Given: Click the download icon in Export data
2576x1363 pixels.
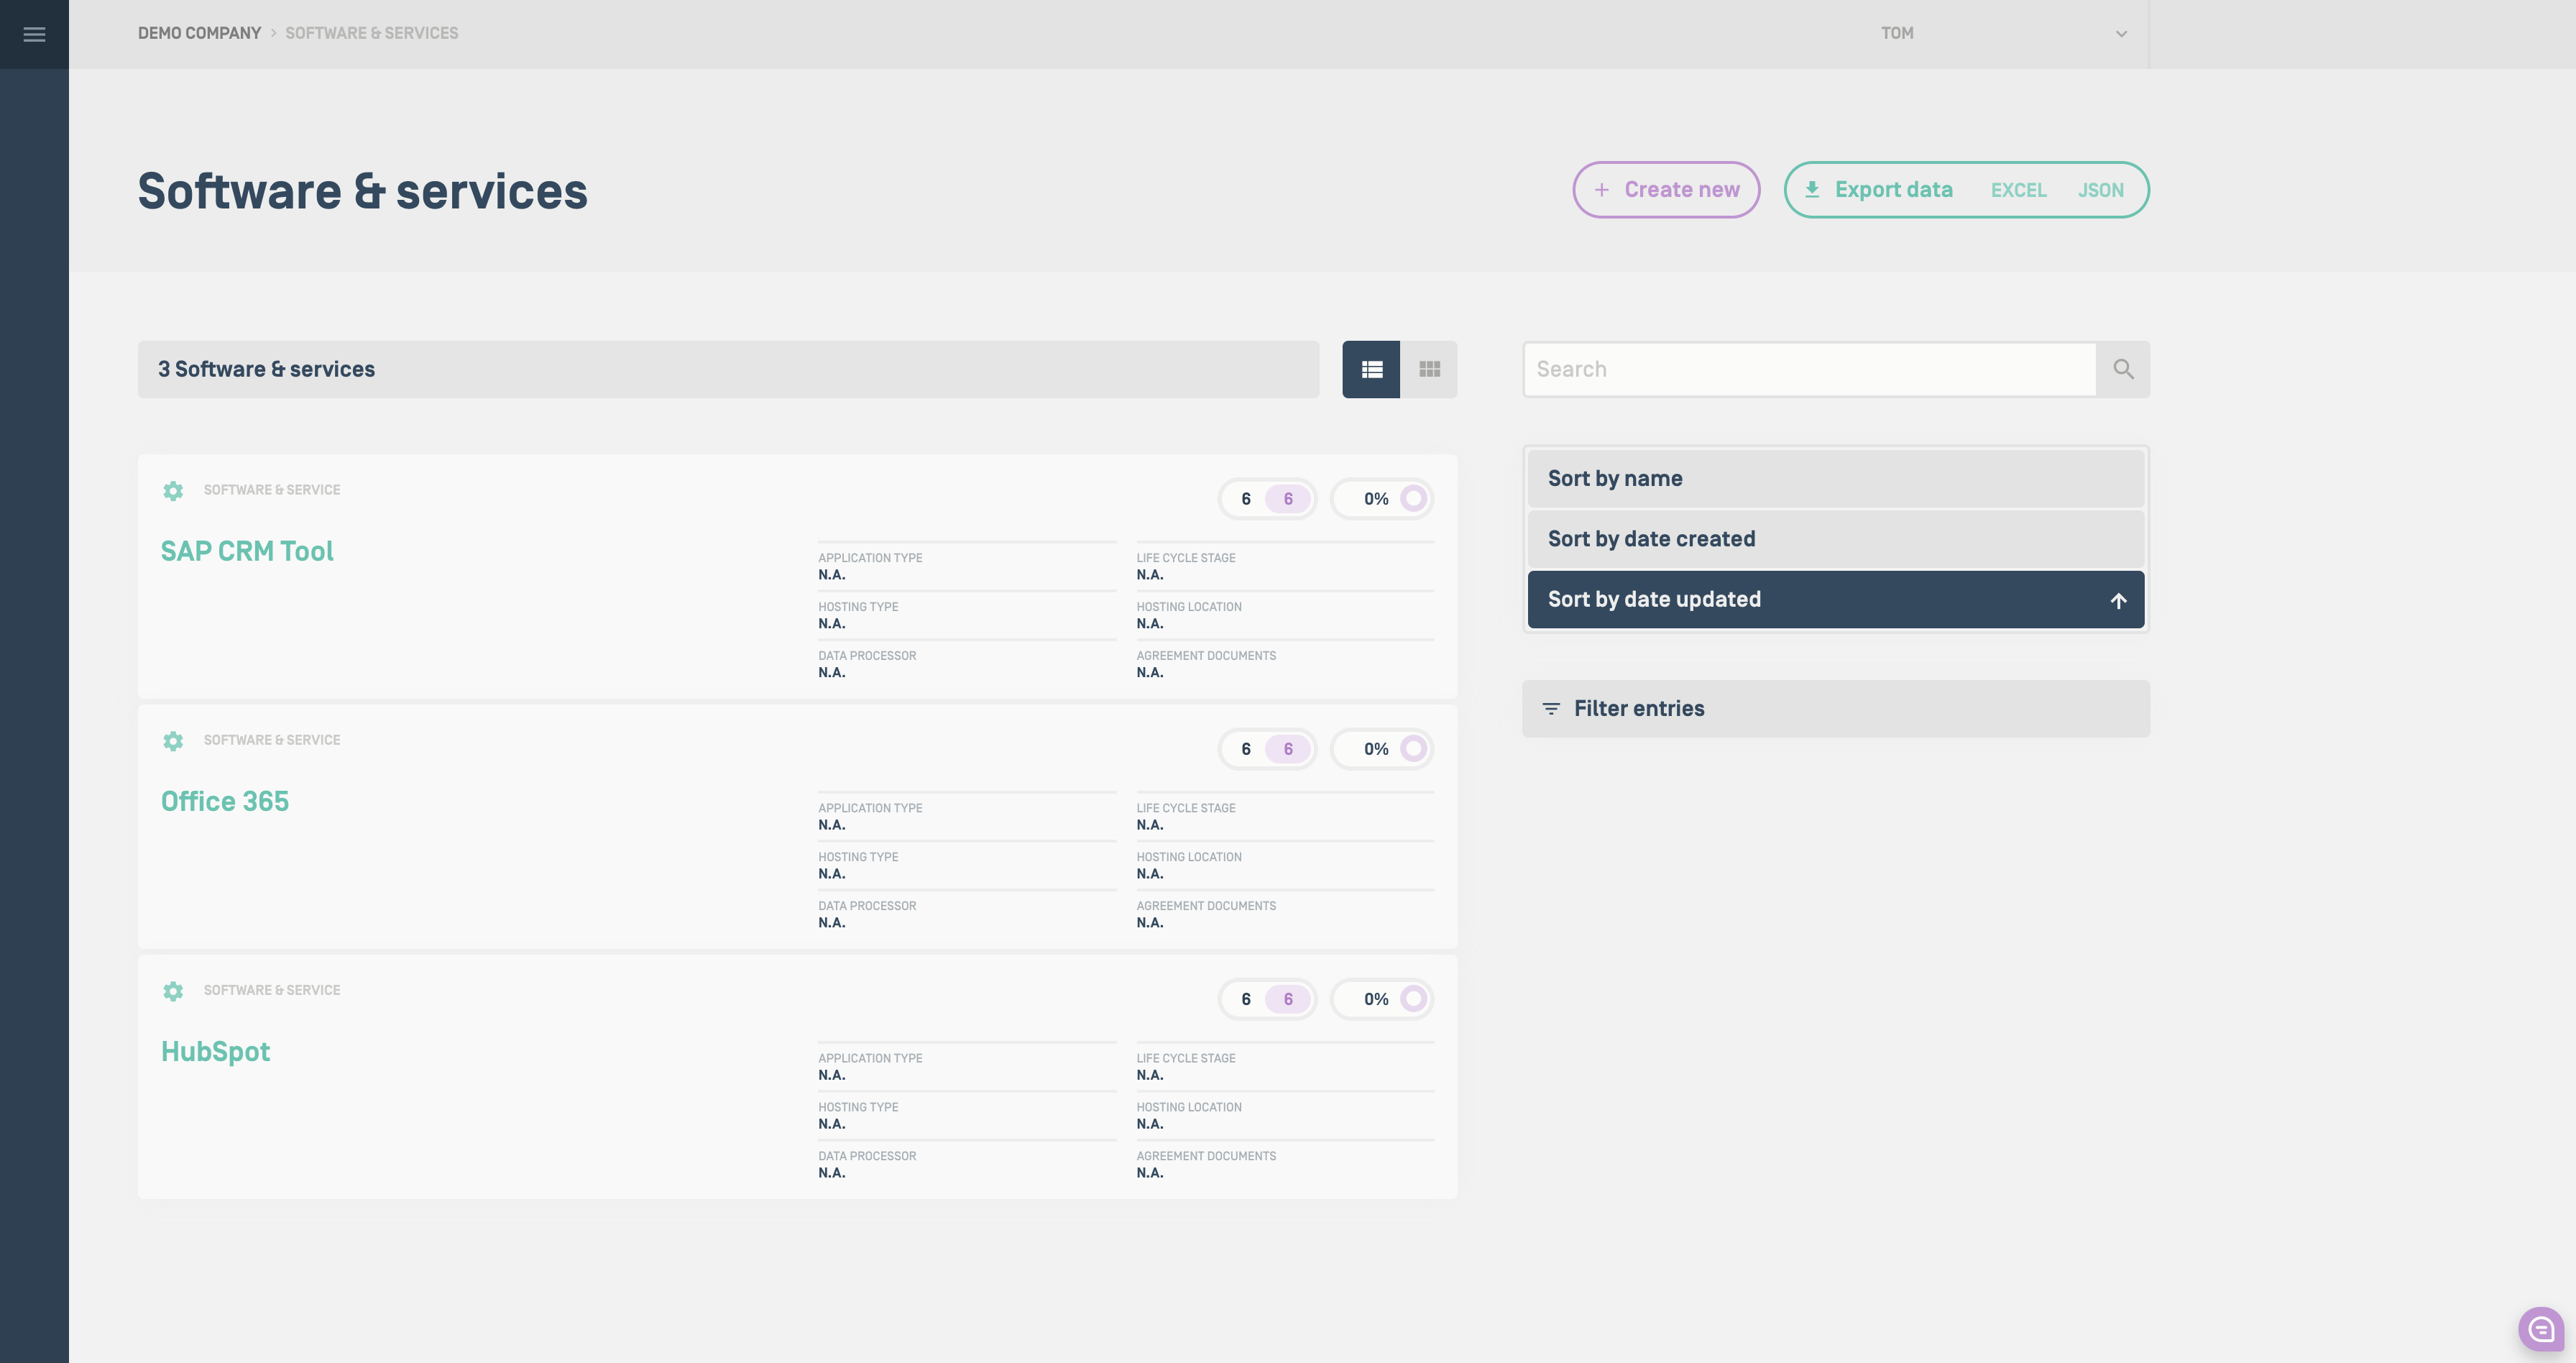Looking at the screenshot, I should click(1811, 189).
